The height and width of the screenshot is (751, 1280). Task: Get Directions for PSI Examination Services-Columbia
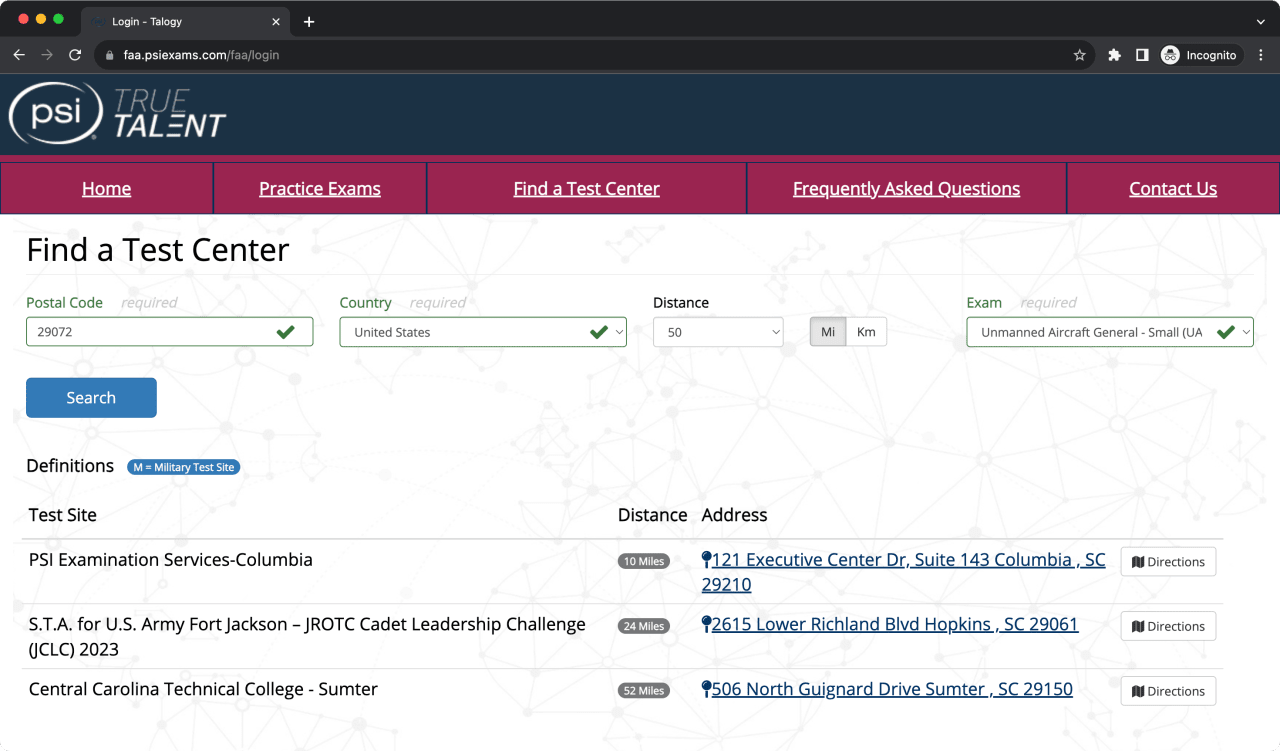(1168, 562)
